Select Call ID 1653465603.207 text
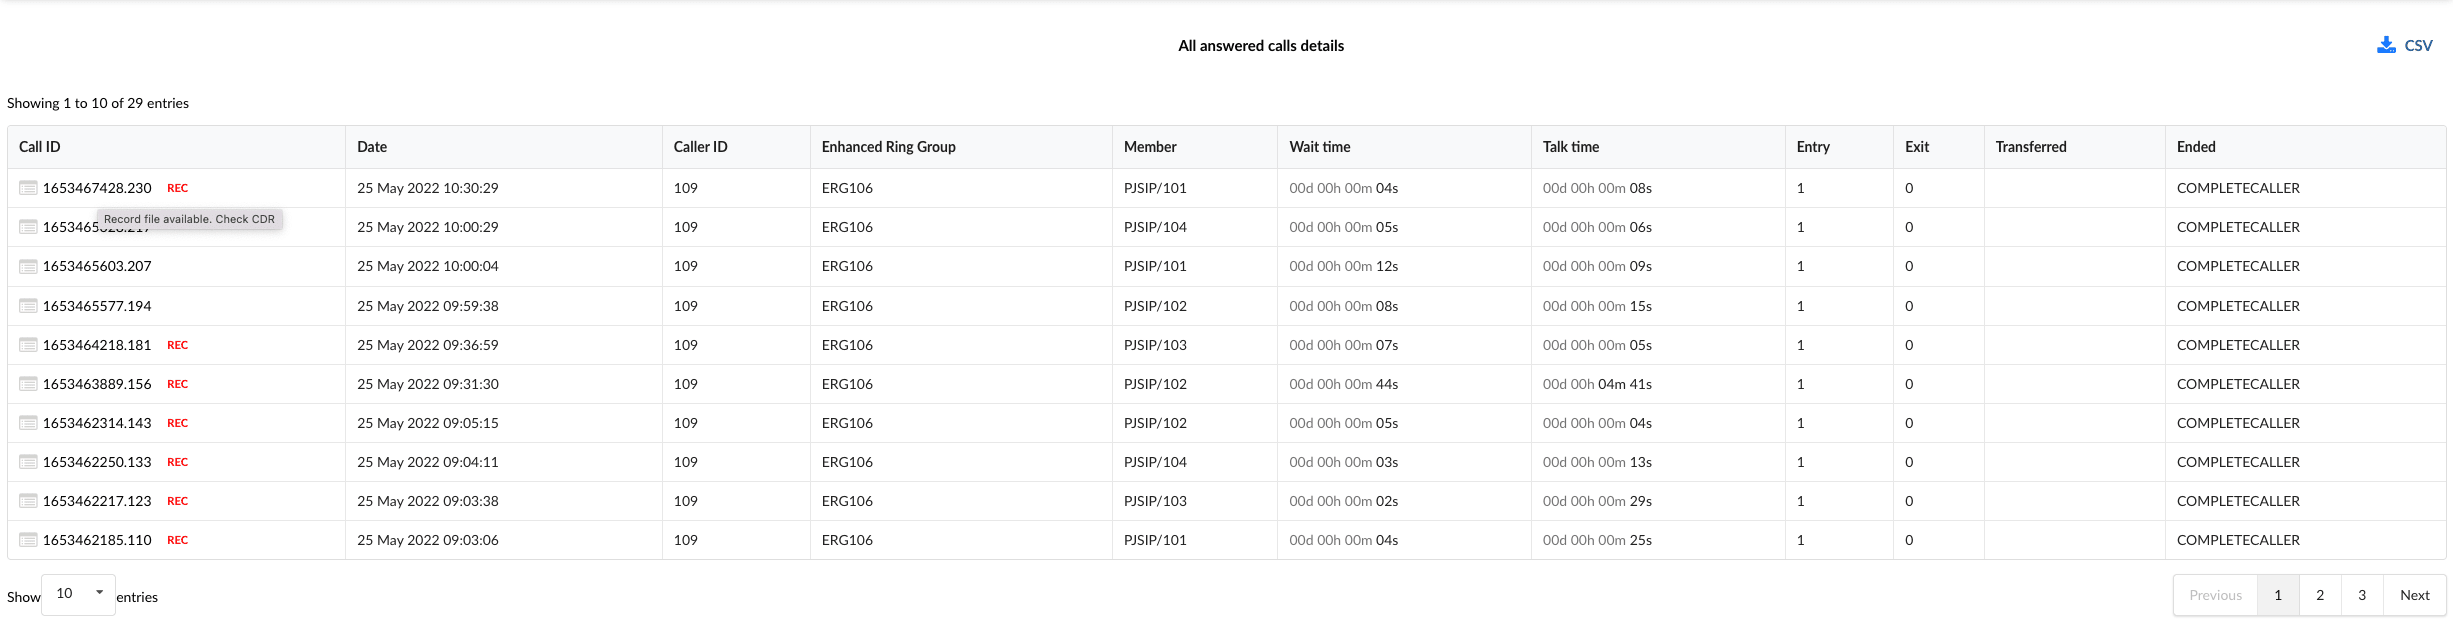The width and height of the screenshot is (2453, 633). (97, 266)
